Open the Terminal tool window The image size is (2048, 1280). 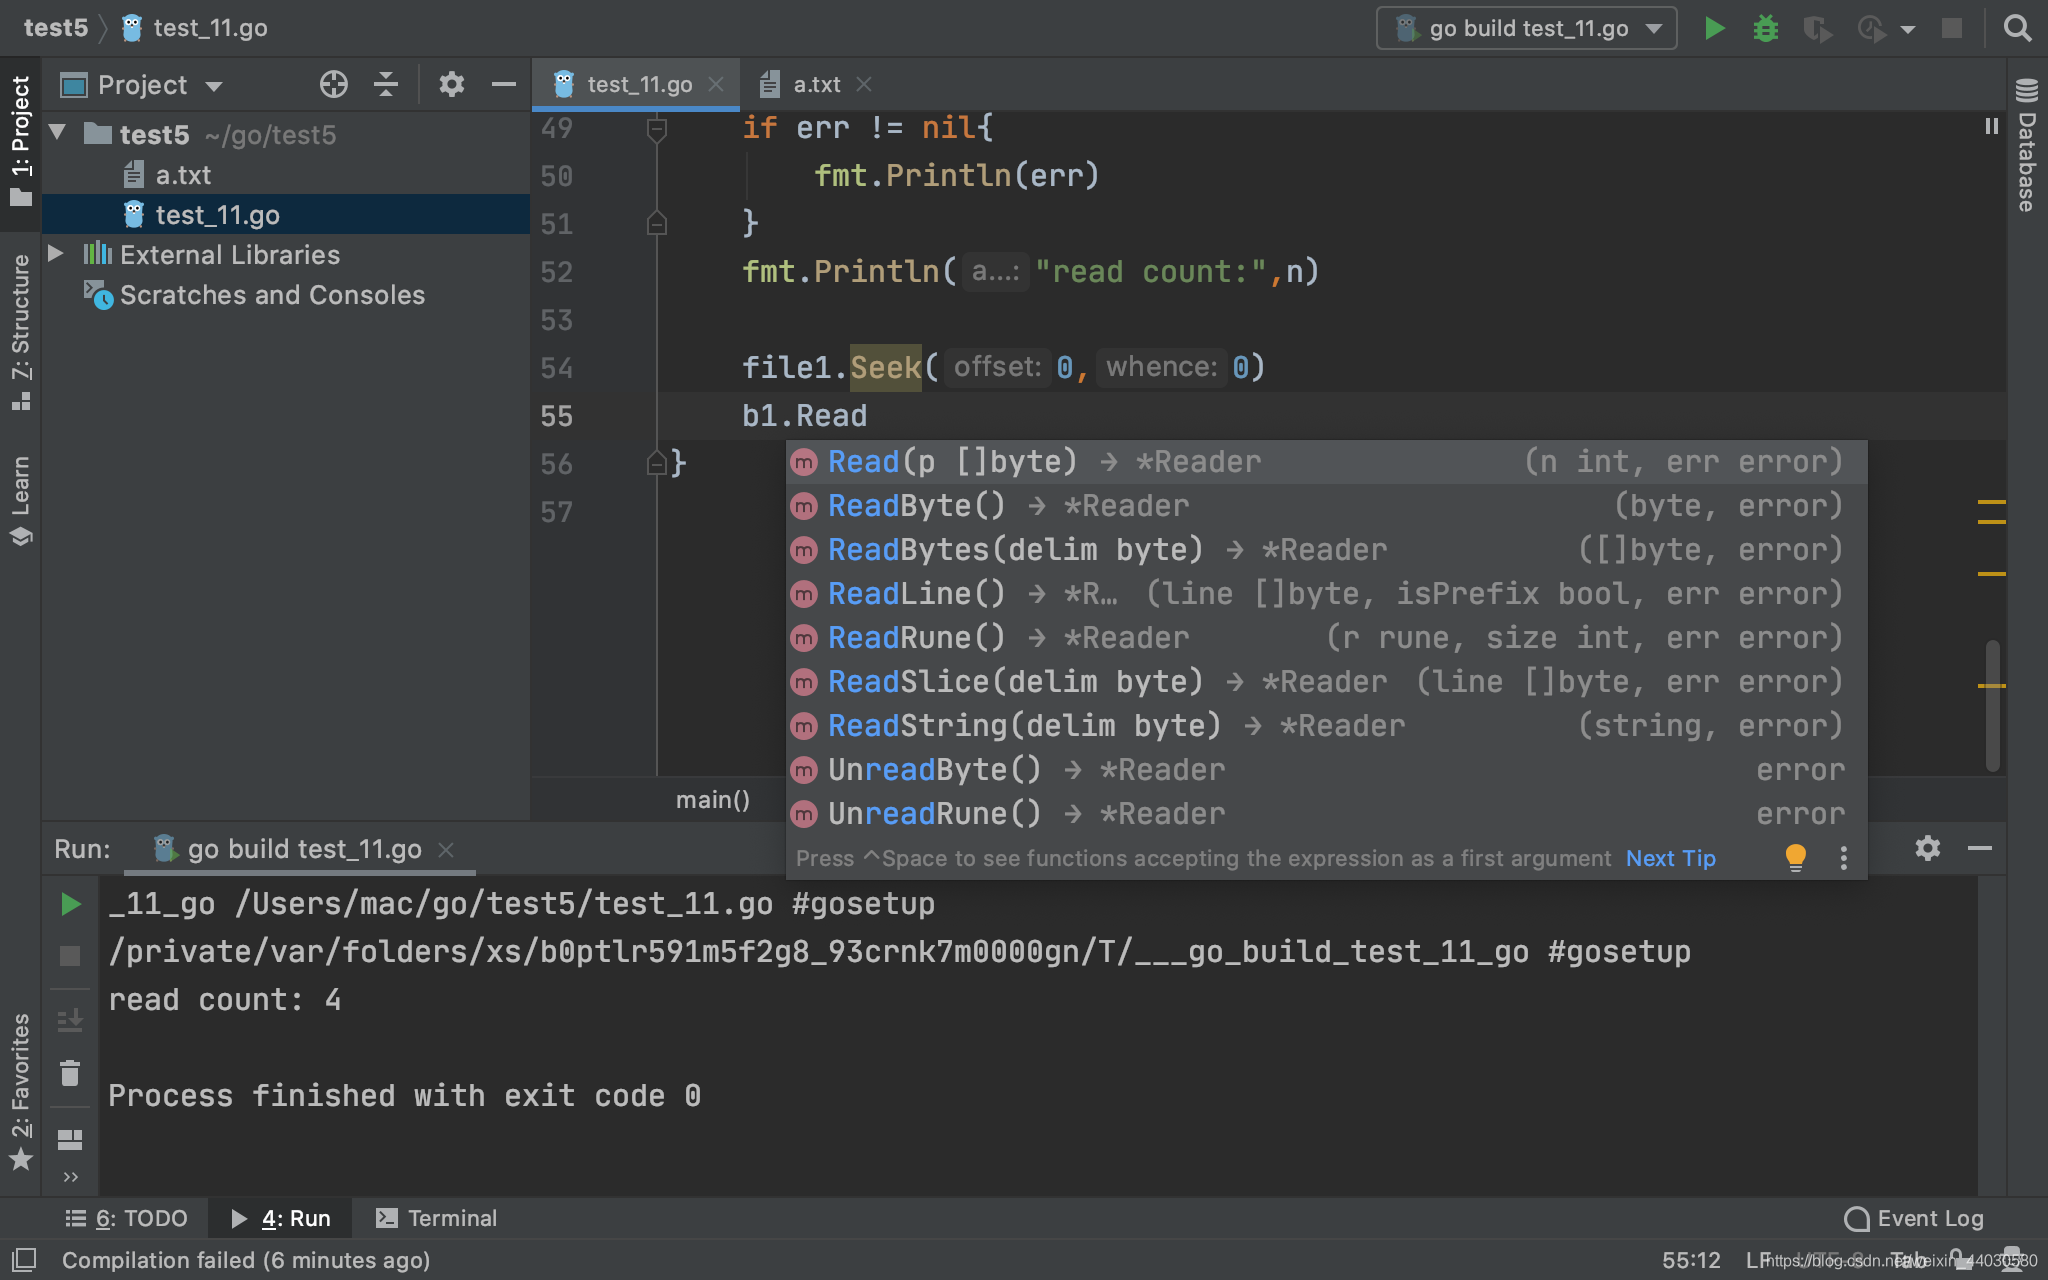[x=436, y=1218]
